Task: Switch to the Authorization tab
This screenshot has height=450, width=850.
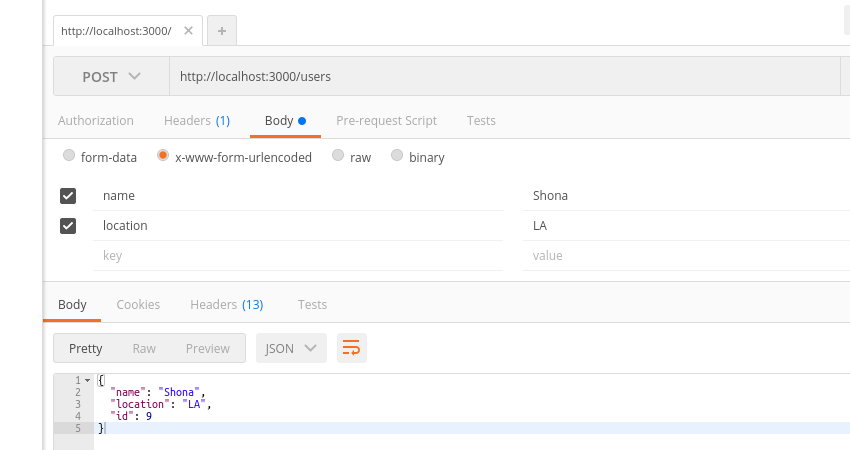Action: coord(96,120)
